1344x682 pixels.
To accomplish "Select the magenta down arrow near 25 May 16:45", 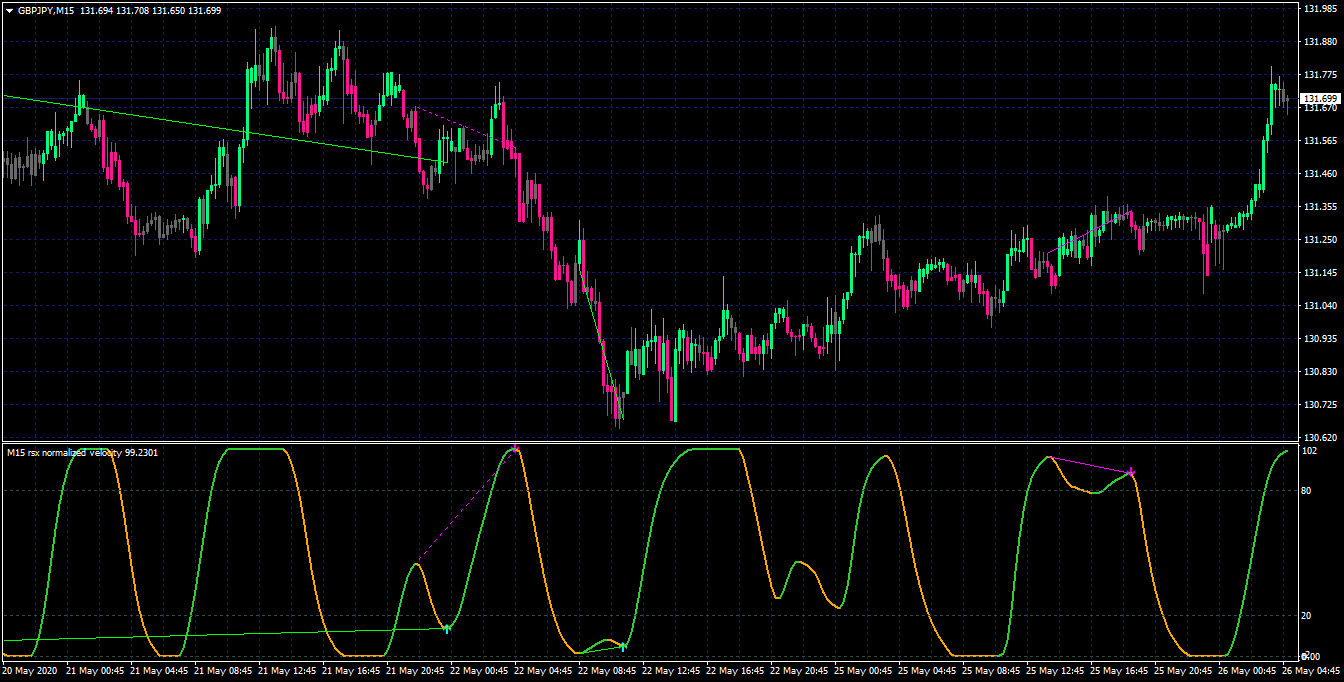I will pos(1131,472).
